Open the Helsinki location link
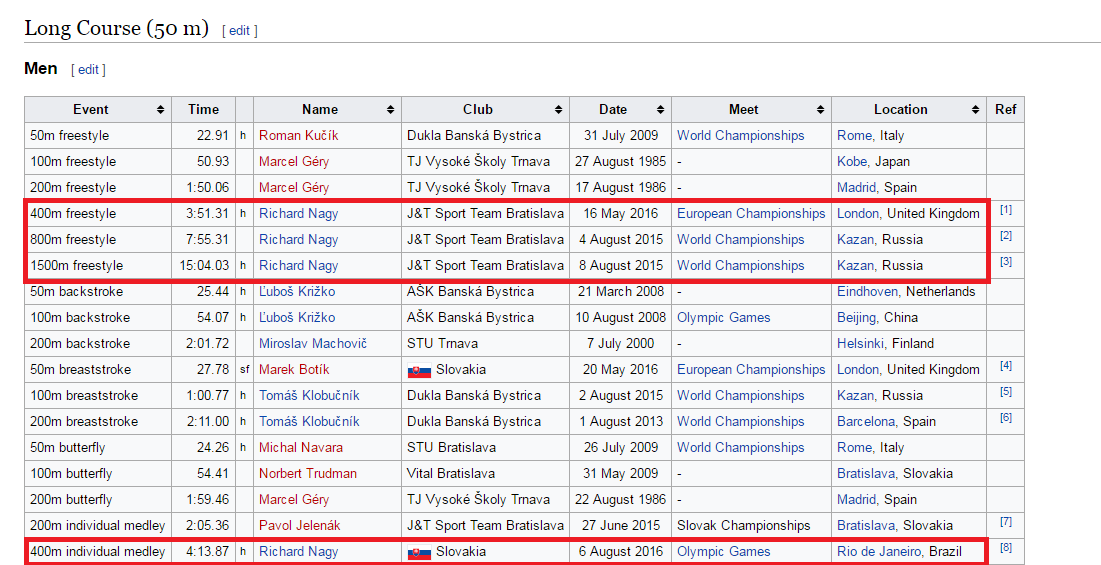This screenshot has width=1101, height=565. click(x=861, y=343)
